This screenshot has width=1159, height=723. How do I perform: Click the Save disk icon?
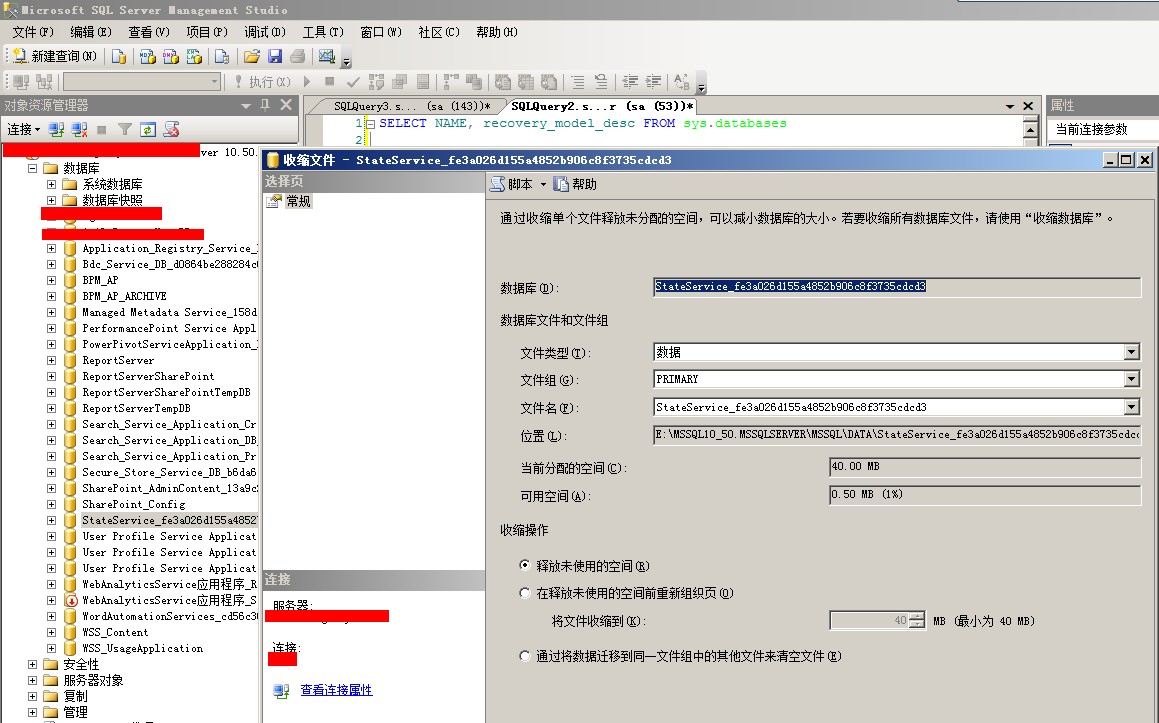pyautogui.click(x=274, y=56)
